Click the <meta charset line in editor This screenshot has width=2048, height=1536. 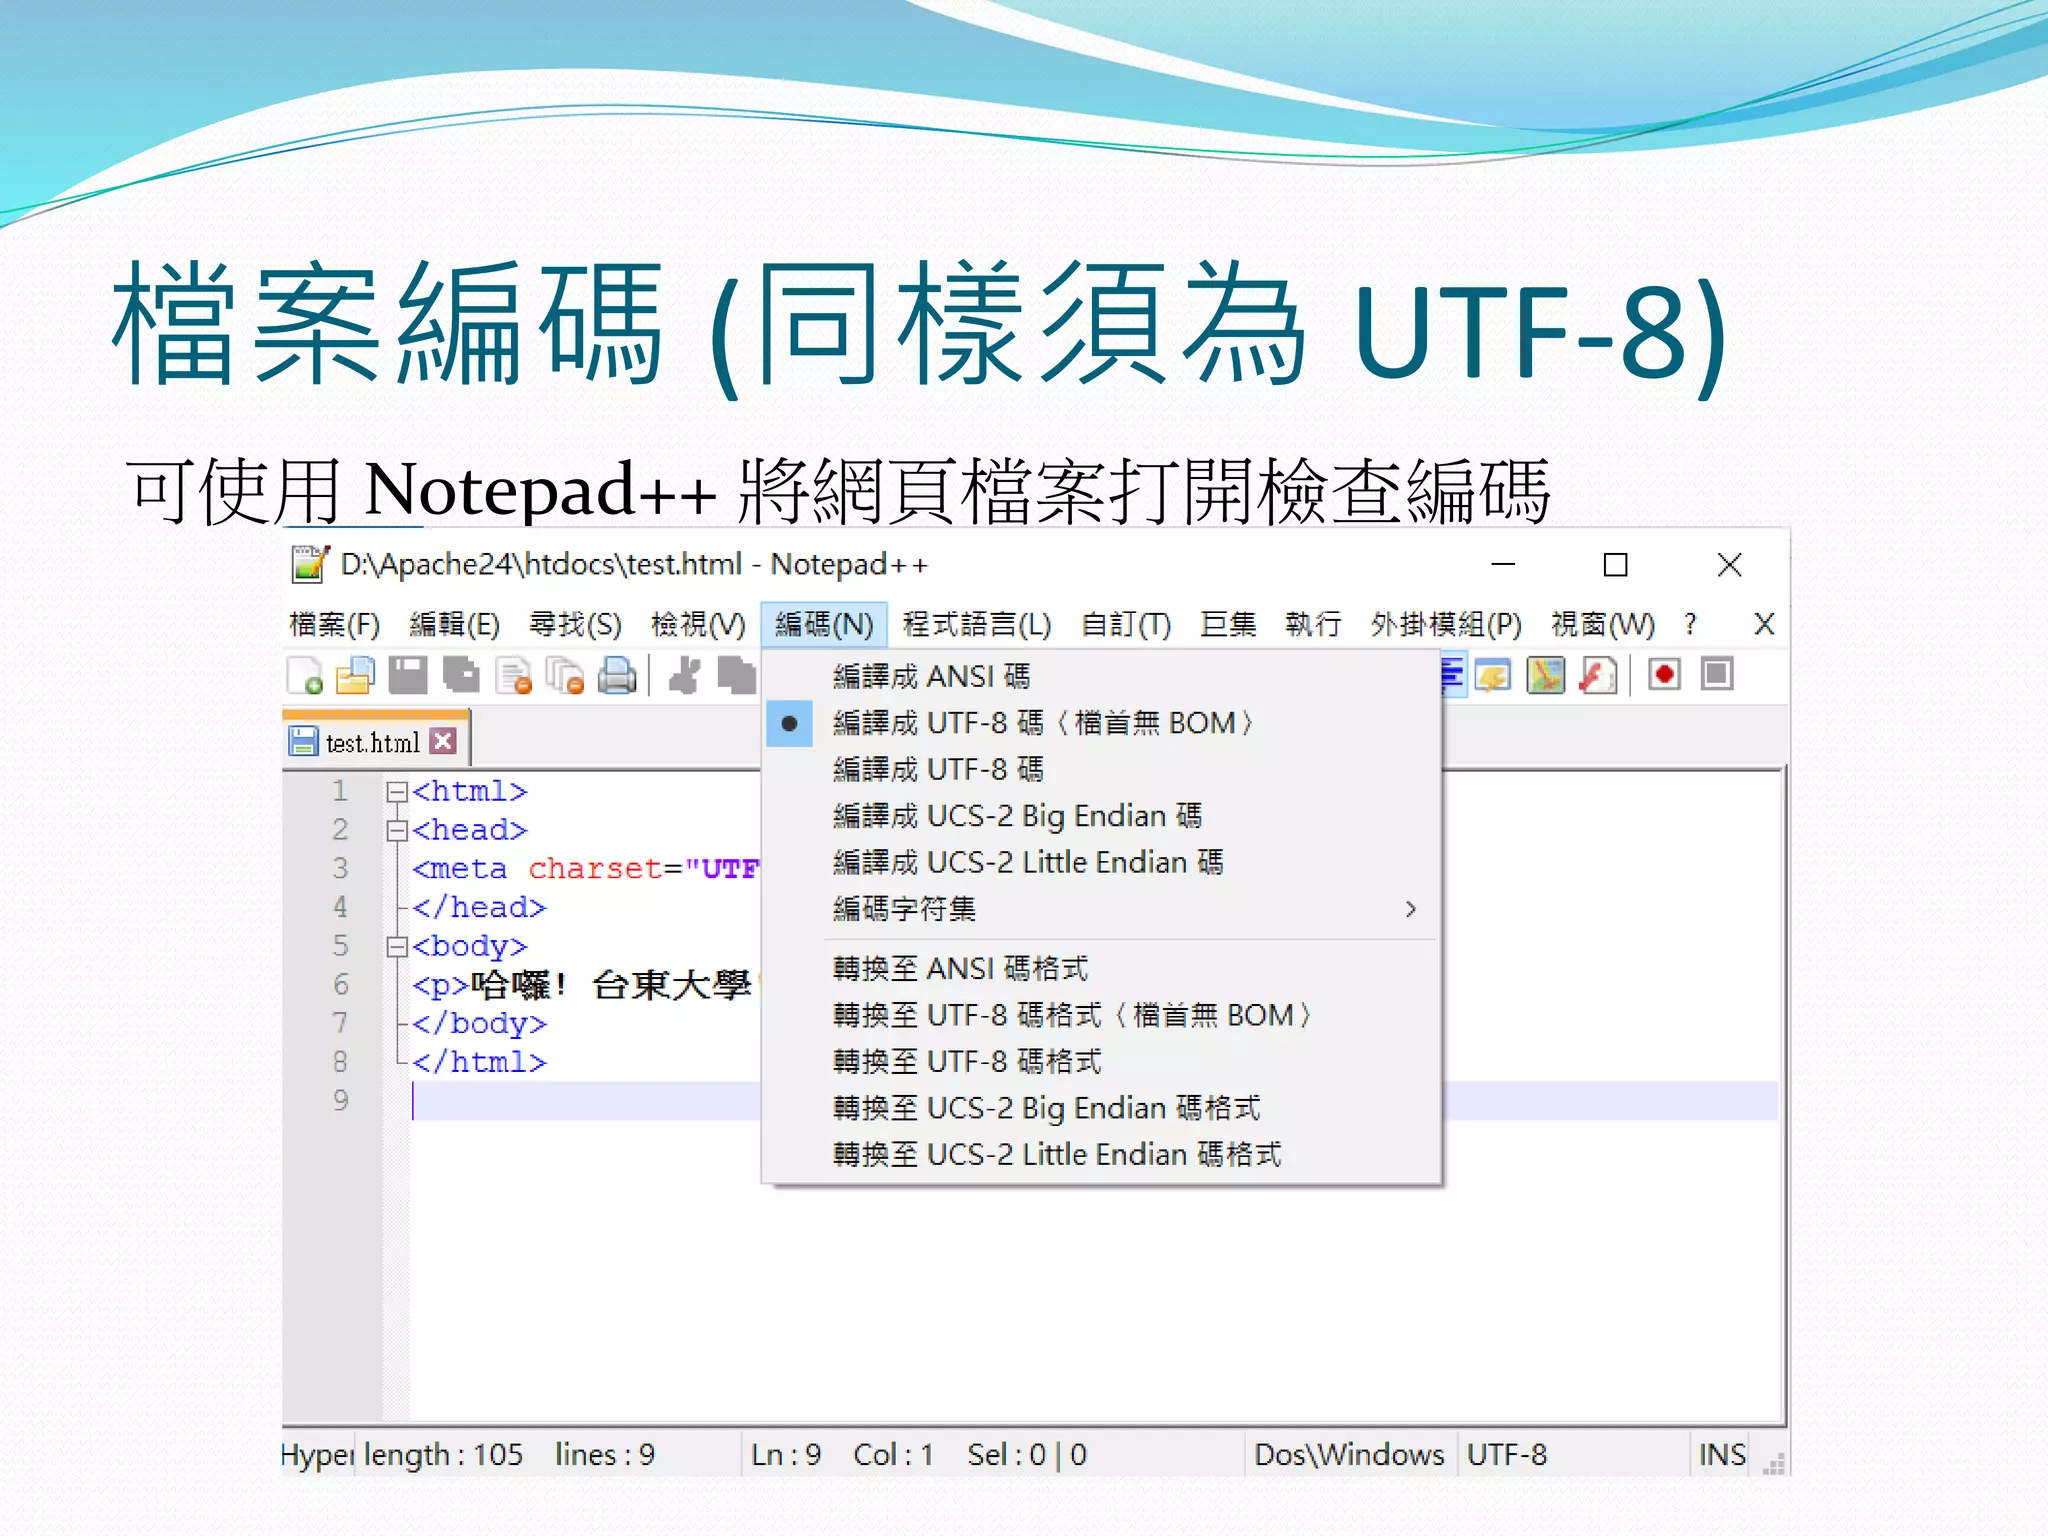(x=586, y=869)
